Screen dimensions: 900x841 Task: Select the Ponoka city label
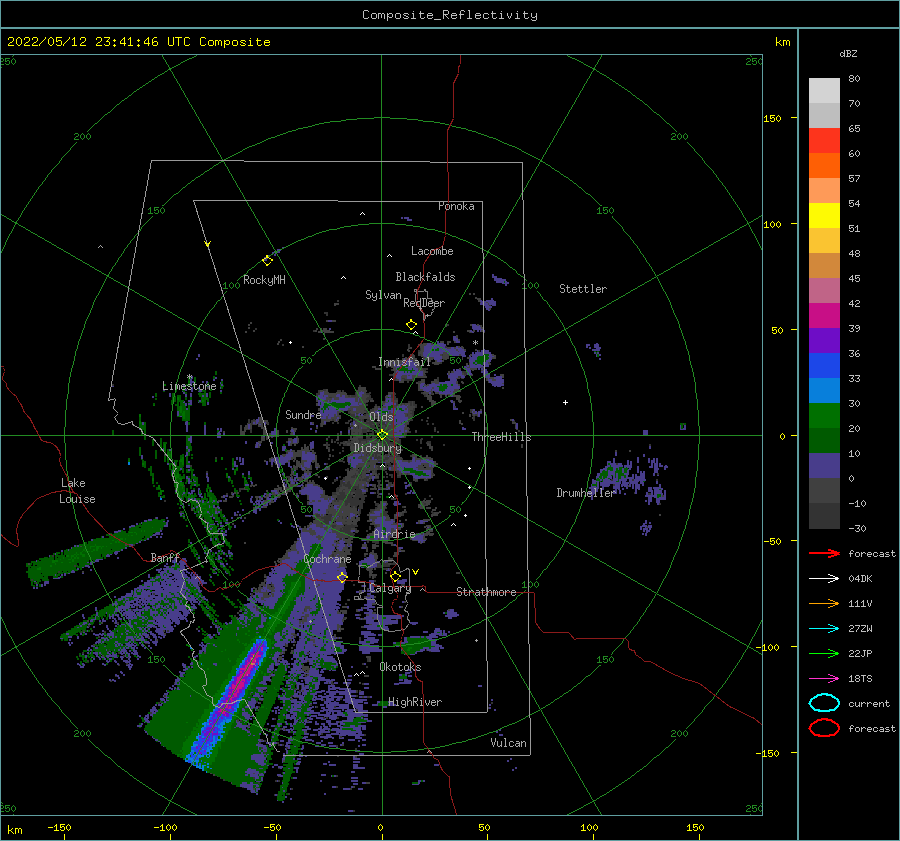click(x=456, y=206)
